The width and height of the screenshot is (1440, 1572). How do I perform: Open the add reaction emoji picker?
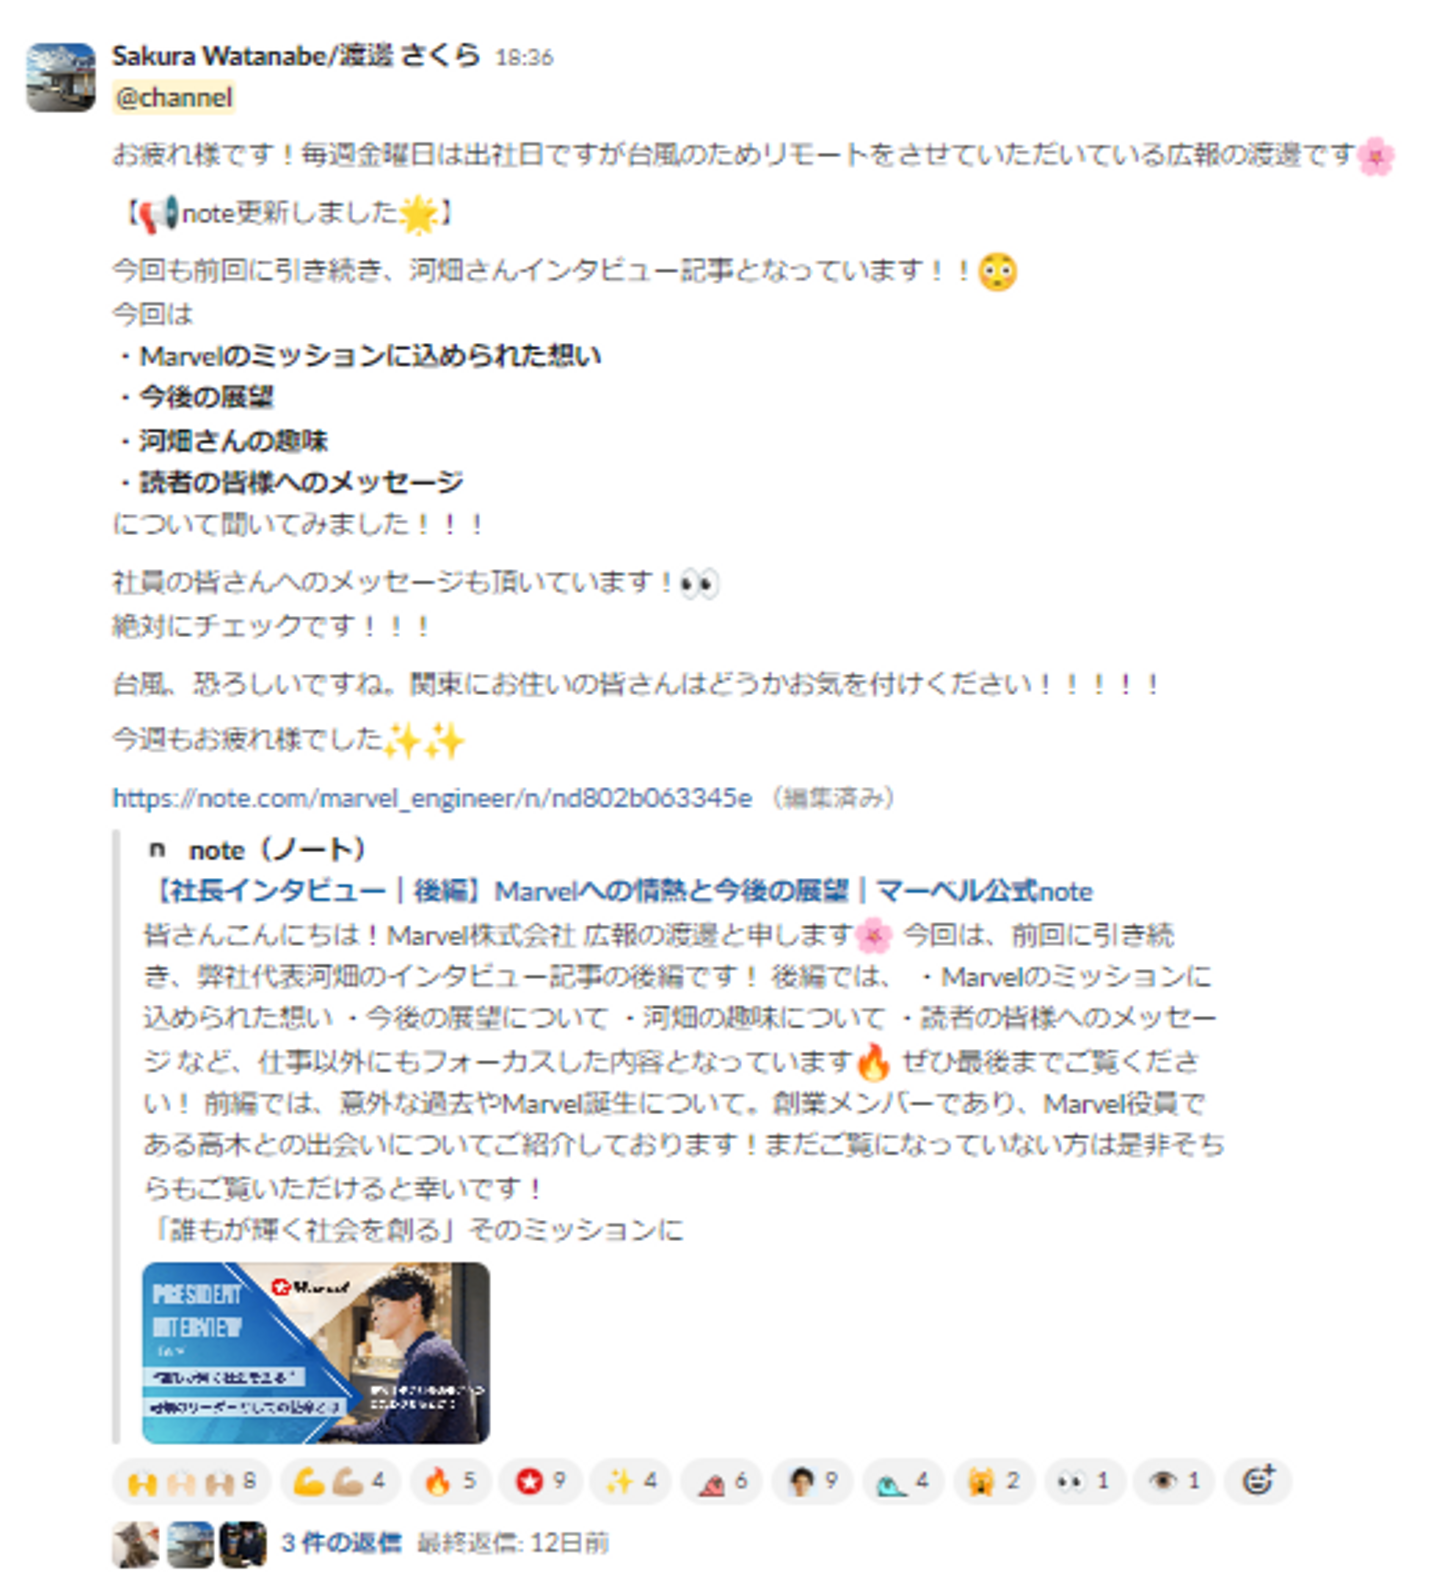pyautogui.click(x=1258, y=1481)
